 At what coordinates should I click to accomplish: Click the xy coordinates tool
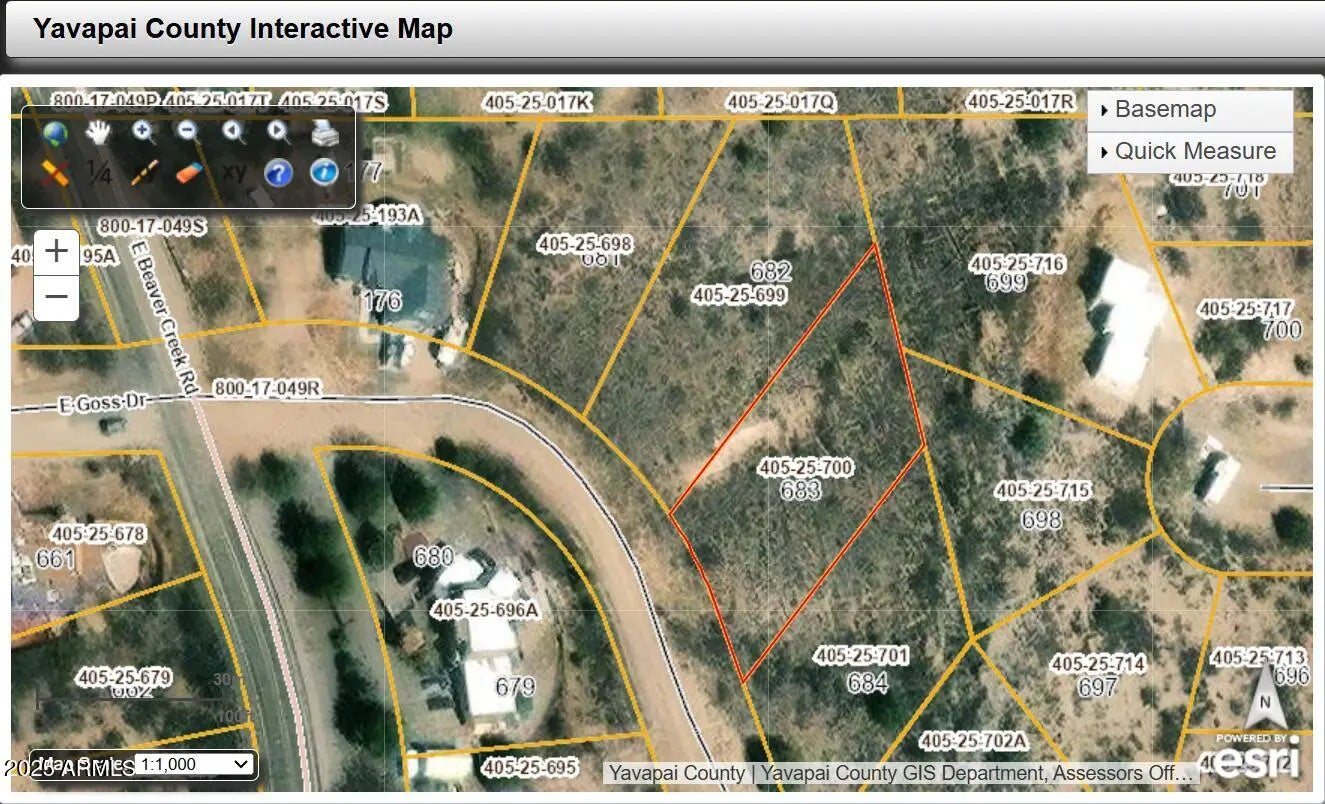[234, 172]
